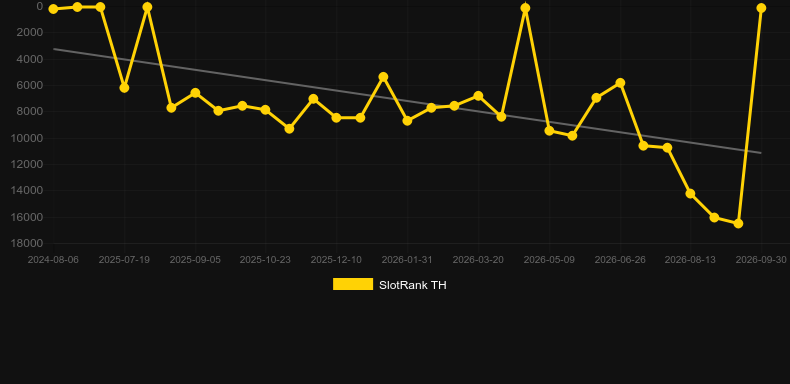790x384 pixels.
Task: Select the data point above 2025-10-23
Action: [266, 110]
